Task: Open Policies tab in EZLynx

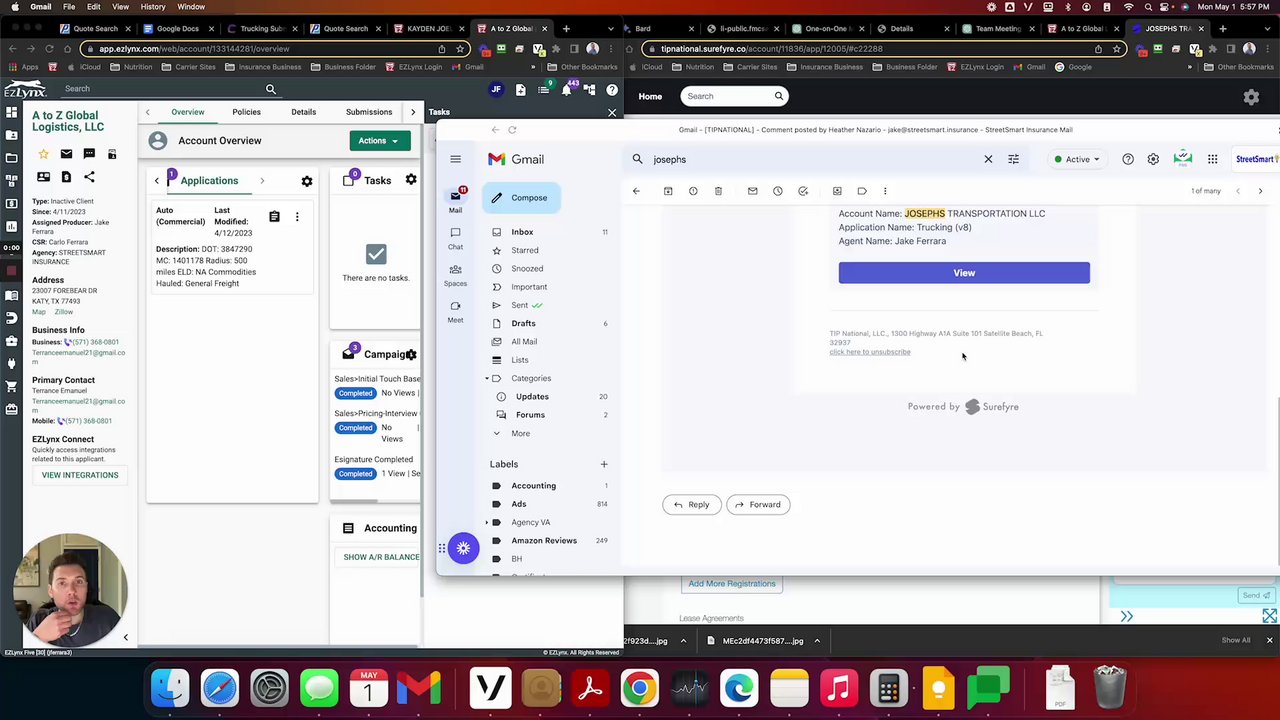Action: point(246,112)
